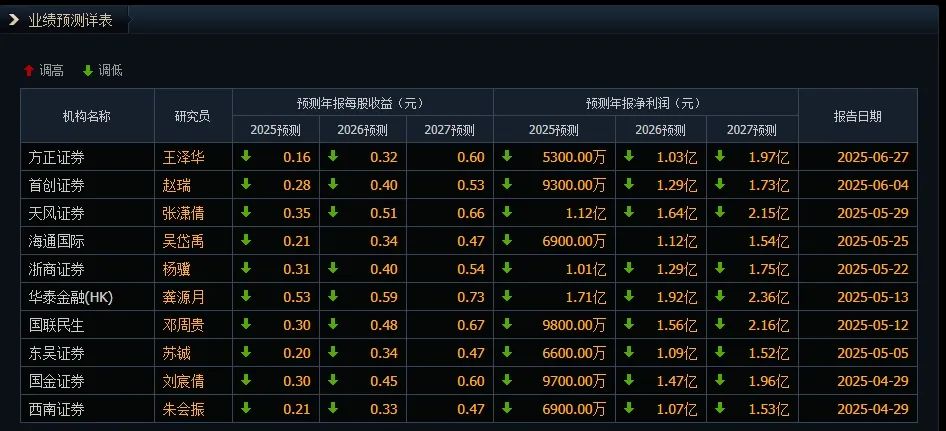
Task: Click the green 调低 arrow legend icon
Action: click(x=88, y=71)
